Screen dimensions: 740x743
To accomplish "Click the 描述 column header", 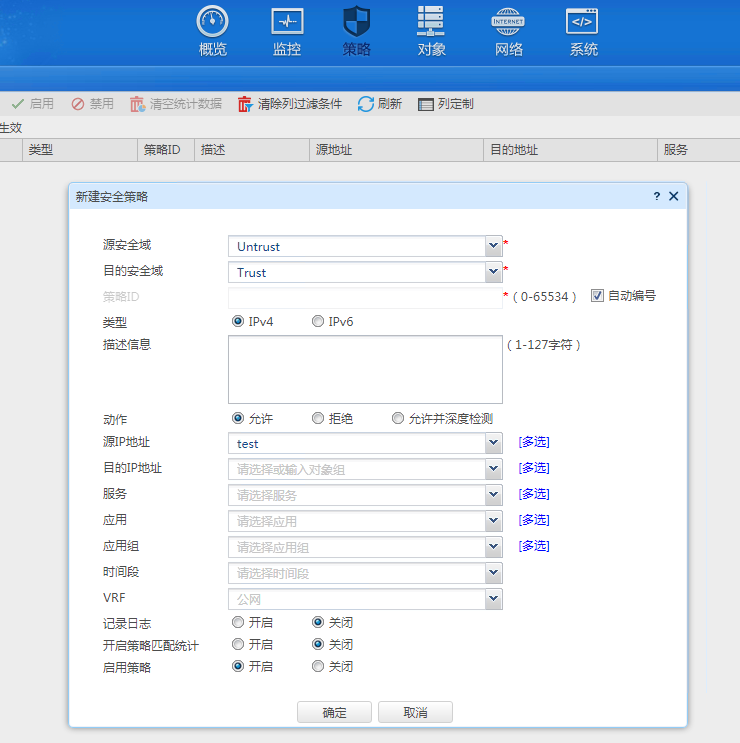I will coord(252,150).
